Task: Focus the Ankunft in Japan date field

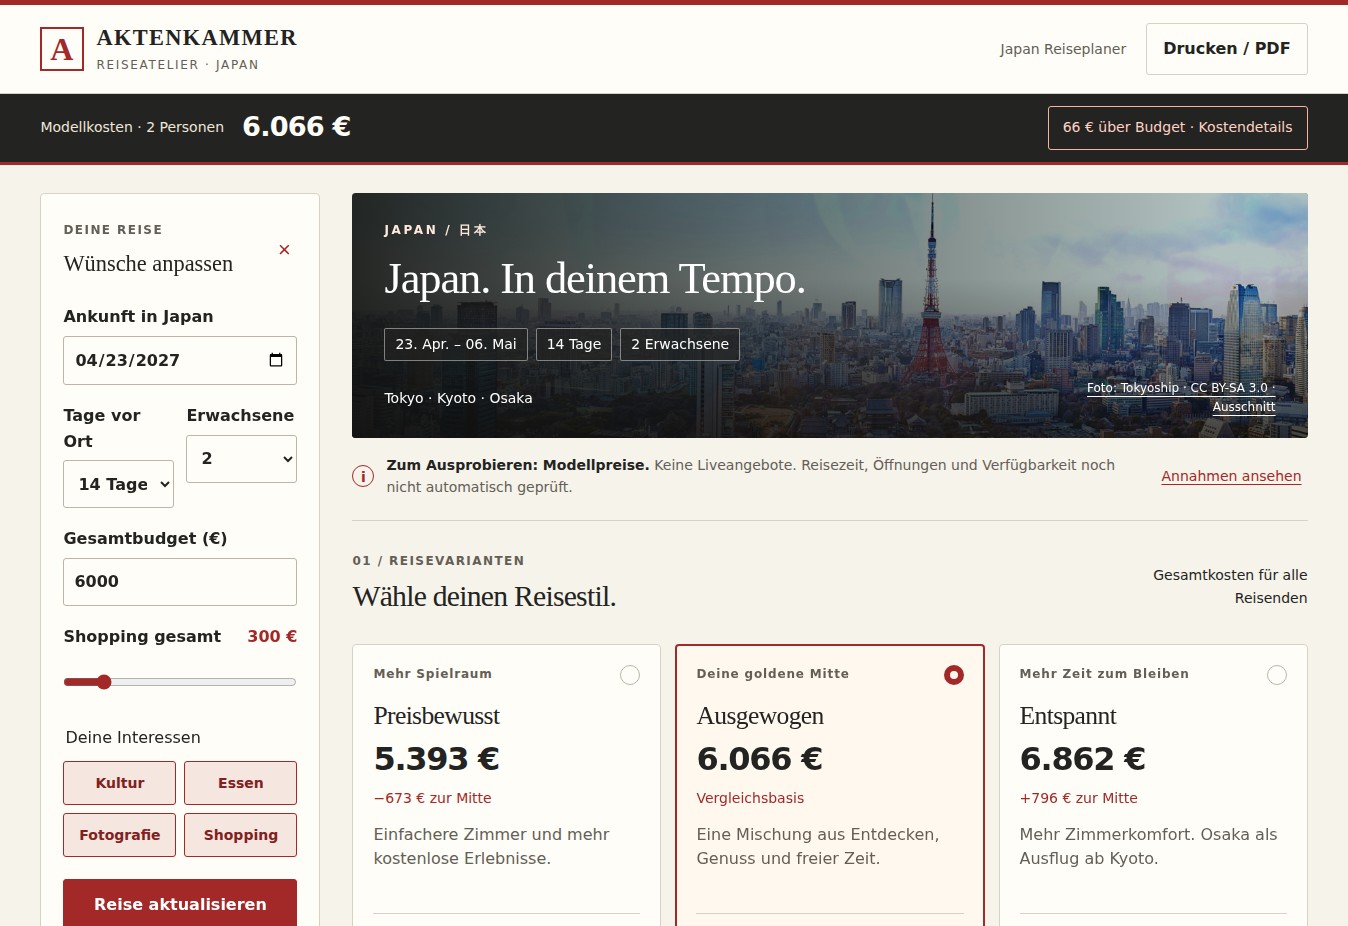Action: [x=180, y=361]
